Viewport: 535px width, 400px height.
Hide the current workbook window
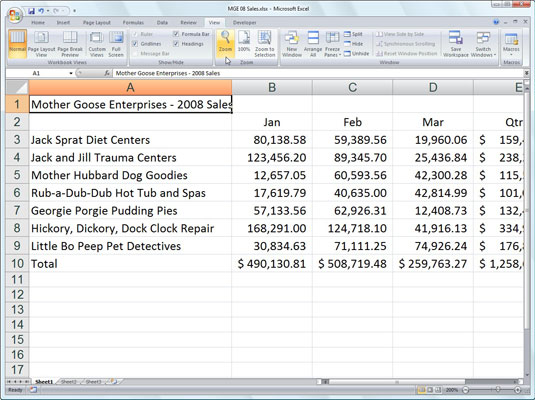353,44
